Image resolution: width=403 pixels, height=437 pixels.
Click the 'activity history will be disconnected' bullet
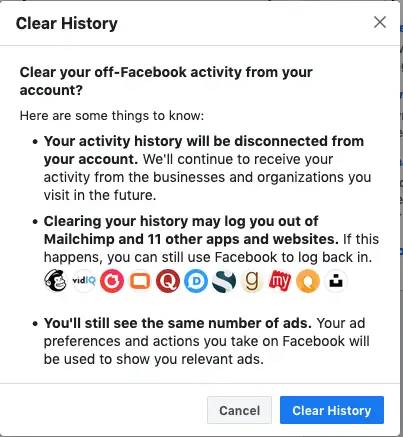pos(207,168)
